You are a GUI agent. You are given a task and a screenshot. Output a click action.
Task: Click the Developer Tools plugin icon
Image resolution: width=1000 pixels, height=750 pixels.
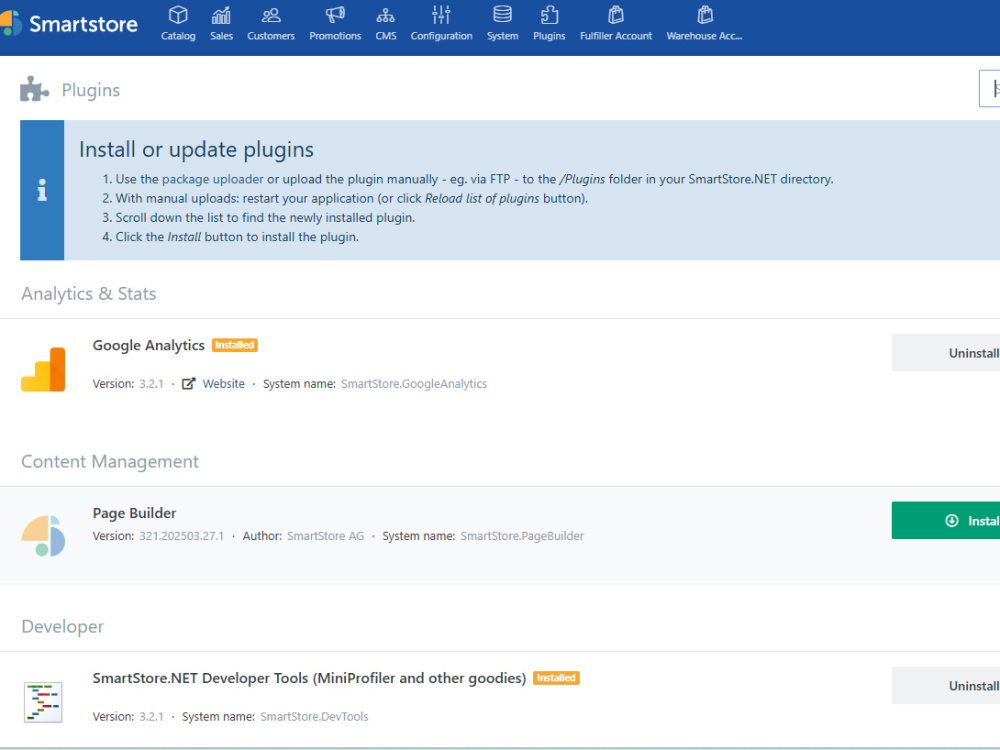coord(43,702)
